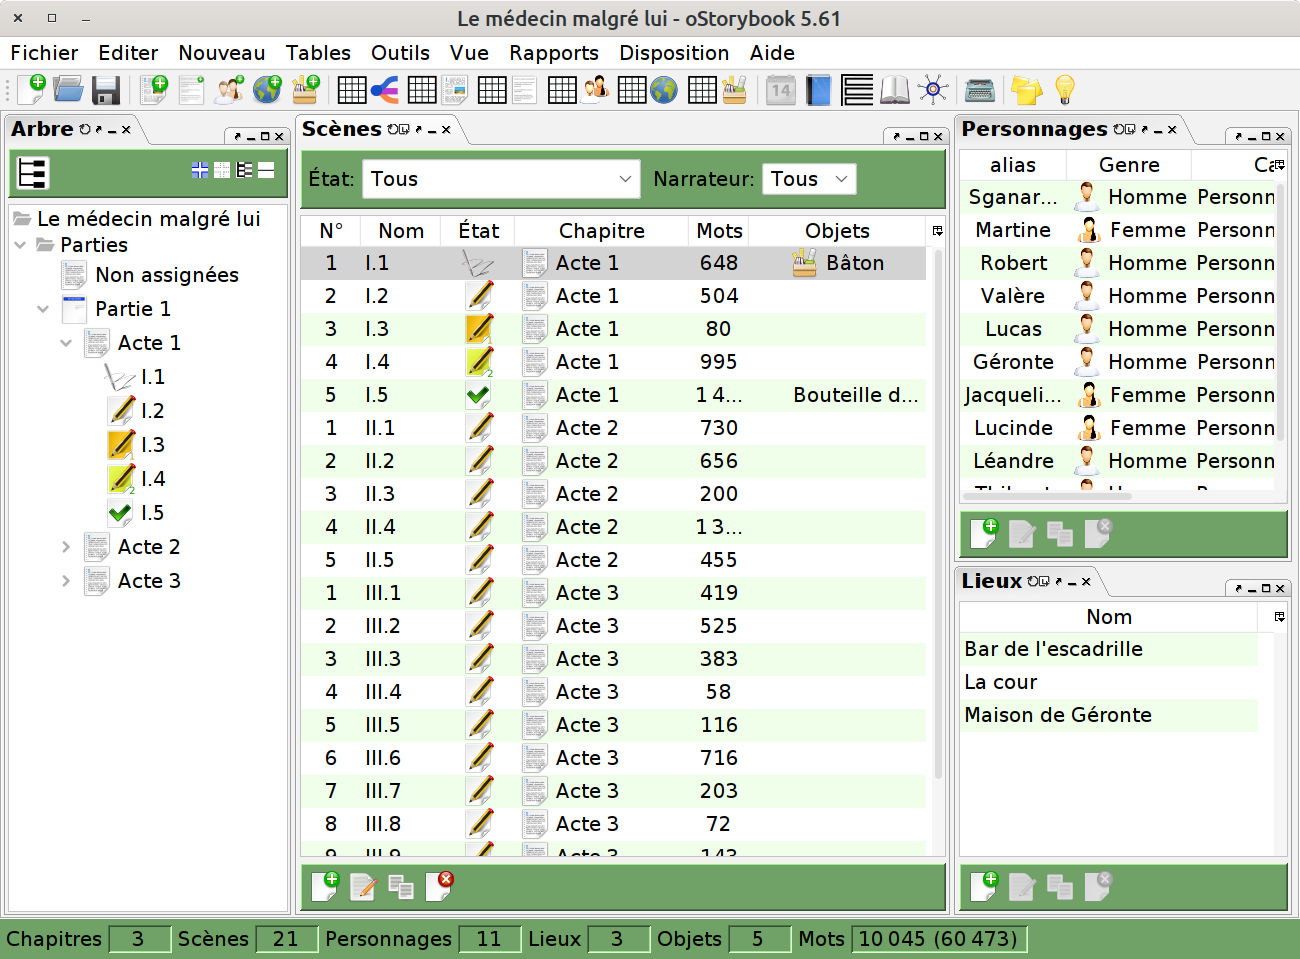The width and height of the screenshot is (1300, 959).
Task: Open the blue book view
Action: [818, 90]
